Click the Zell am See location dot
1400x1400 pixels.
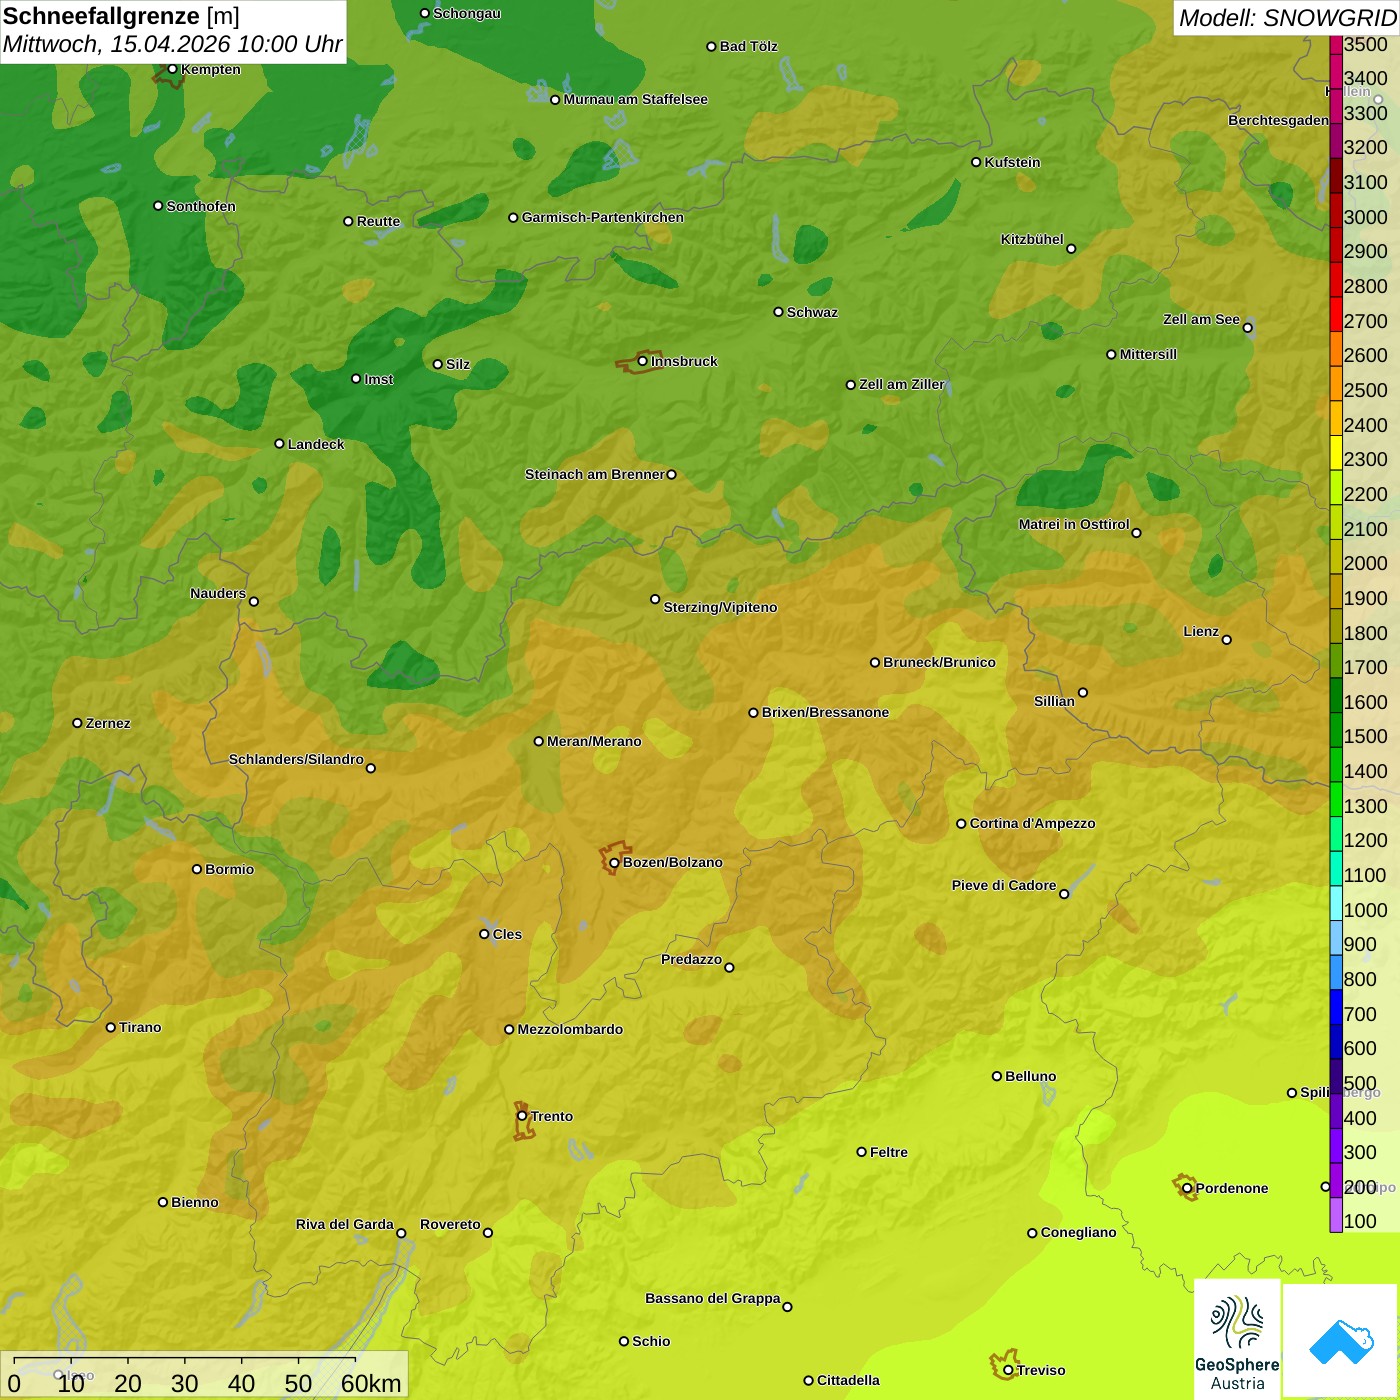pos(1247,327)
